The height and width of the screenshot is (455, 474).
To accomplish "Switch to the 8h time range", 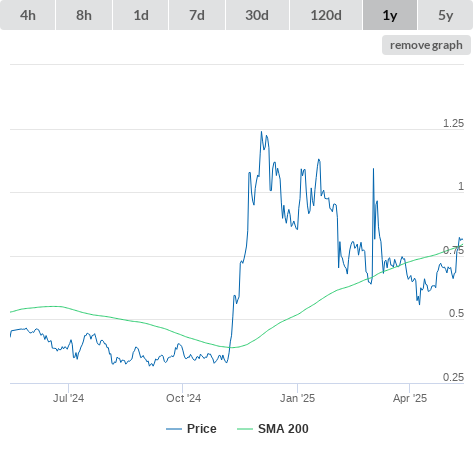I will point(84,15).
